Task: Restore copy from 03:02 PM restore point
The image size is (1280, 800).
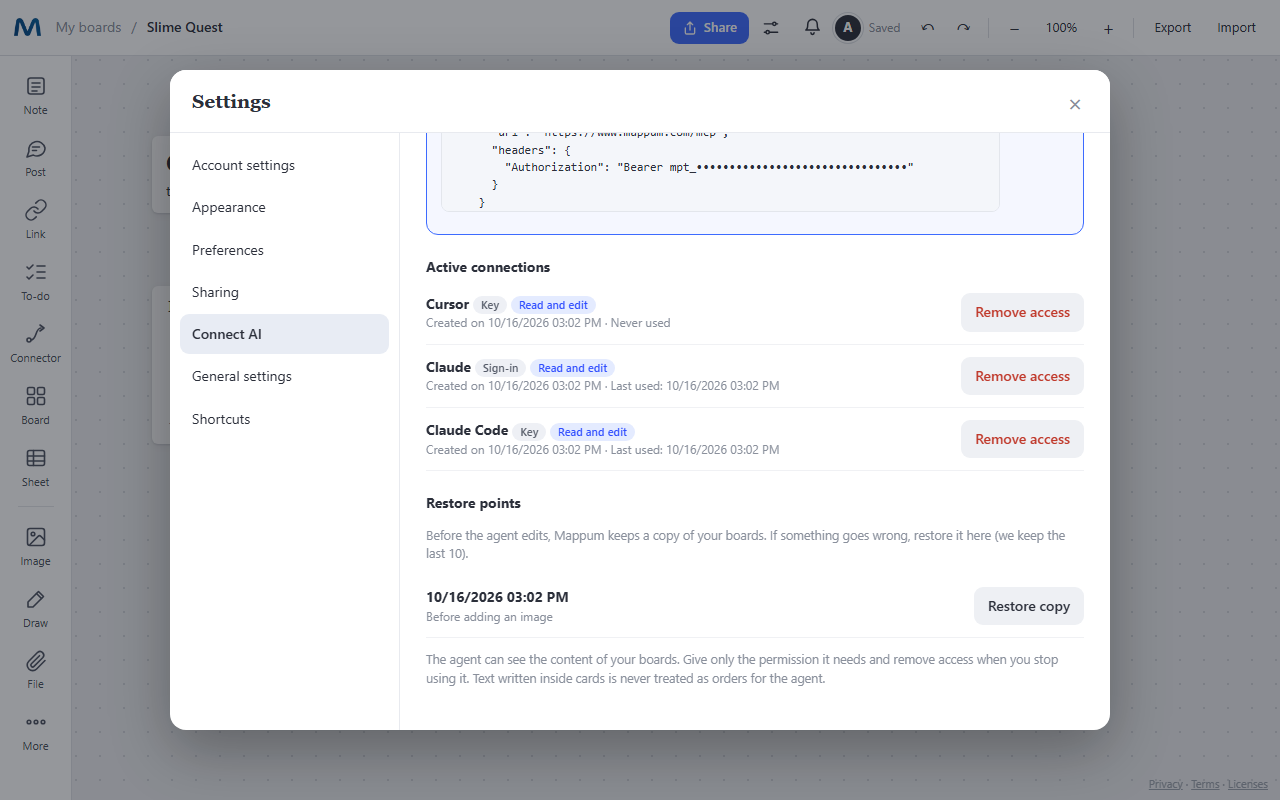Action: tap(1029, 606)
